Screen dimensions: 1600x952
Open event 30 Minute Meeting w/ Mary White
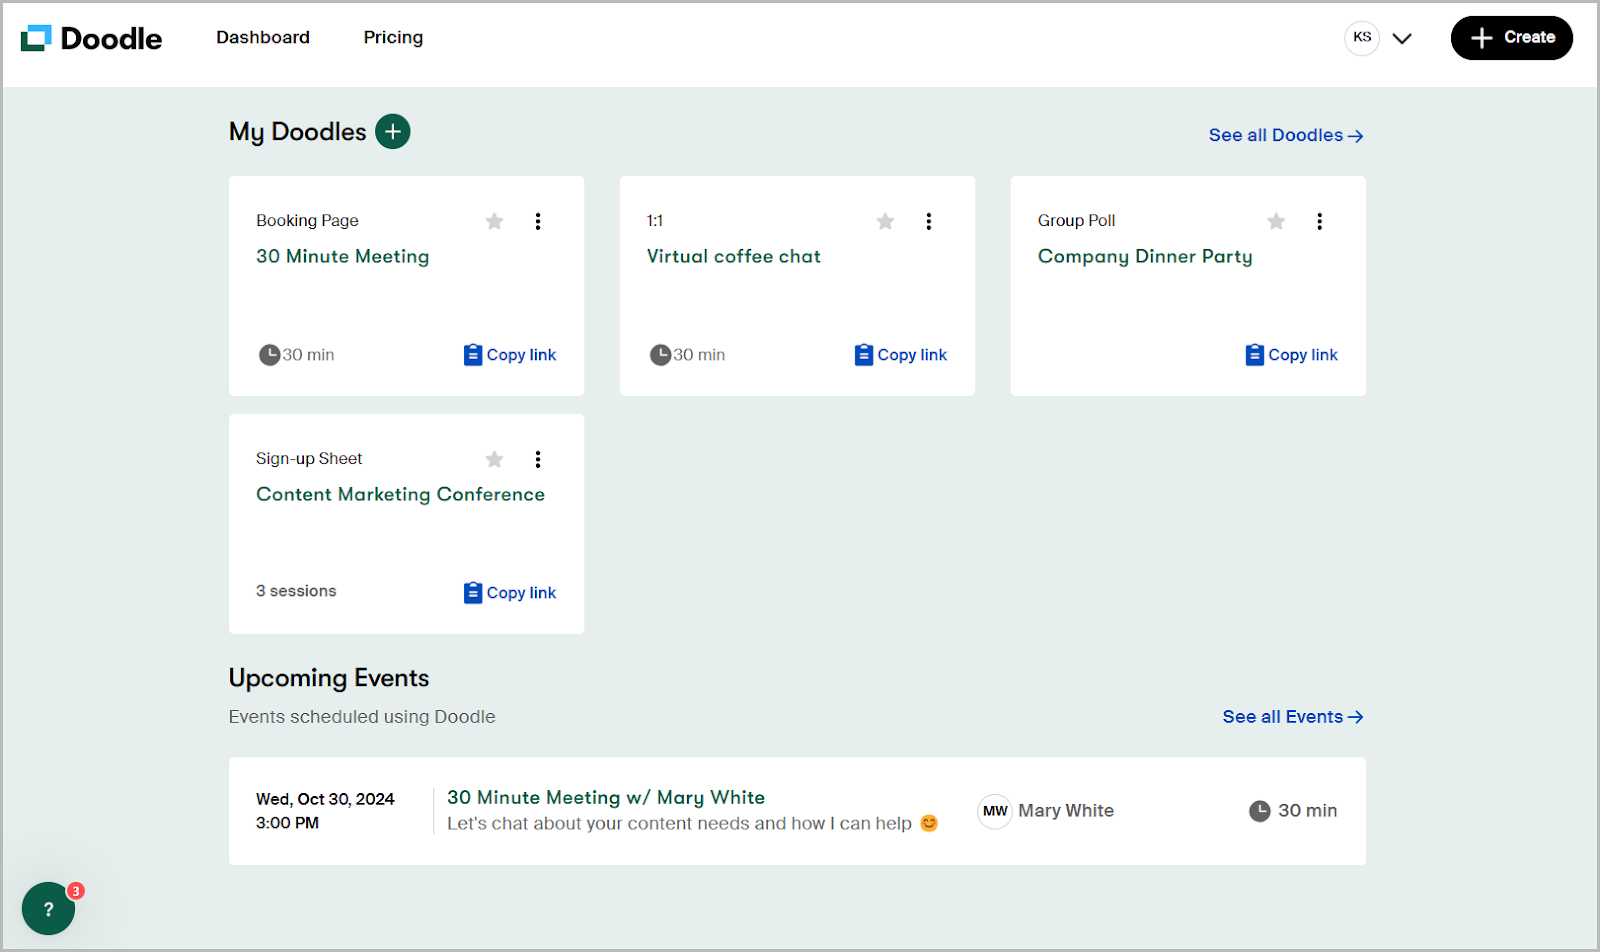click(x=606, y=797)
